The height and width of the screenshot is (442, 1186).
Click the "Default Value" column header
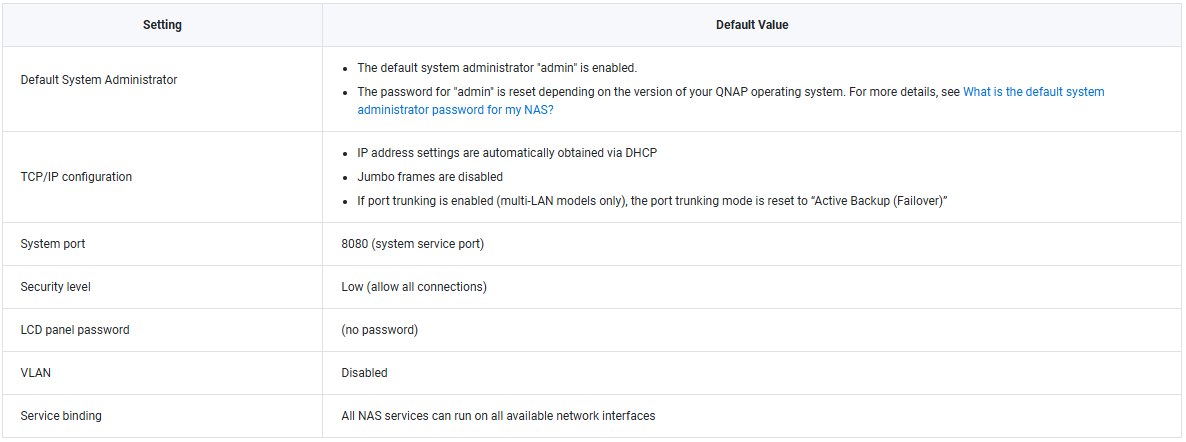[752, 25]
